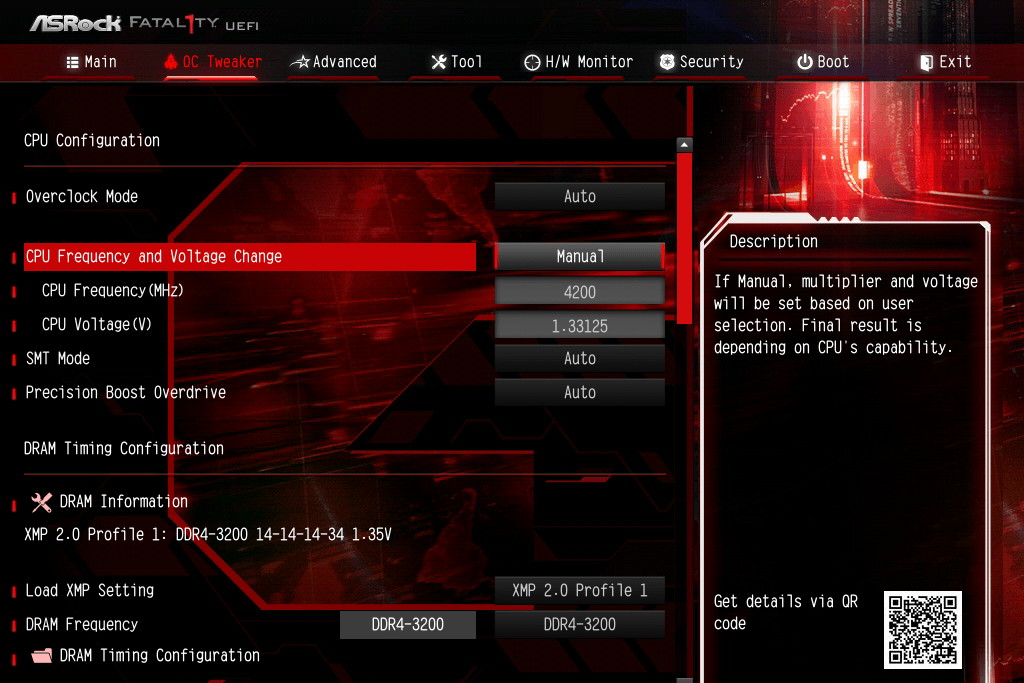Go to the Tool tab

(x=456, y=62)
